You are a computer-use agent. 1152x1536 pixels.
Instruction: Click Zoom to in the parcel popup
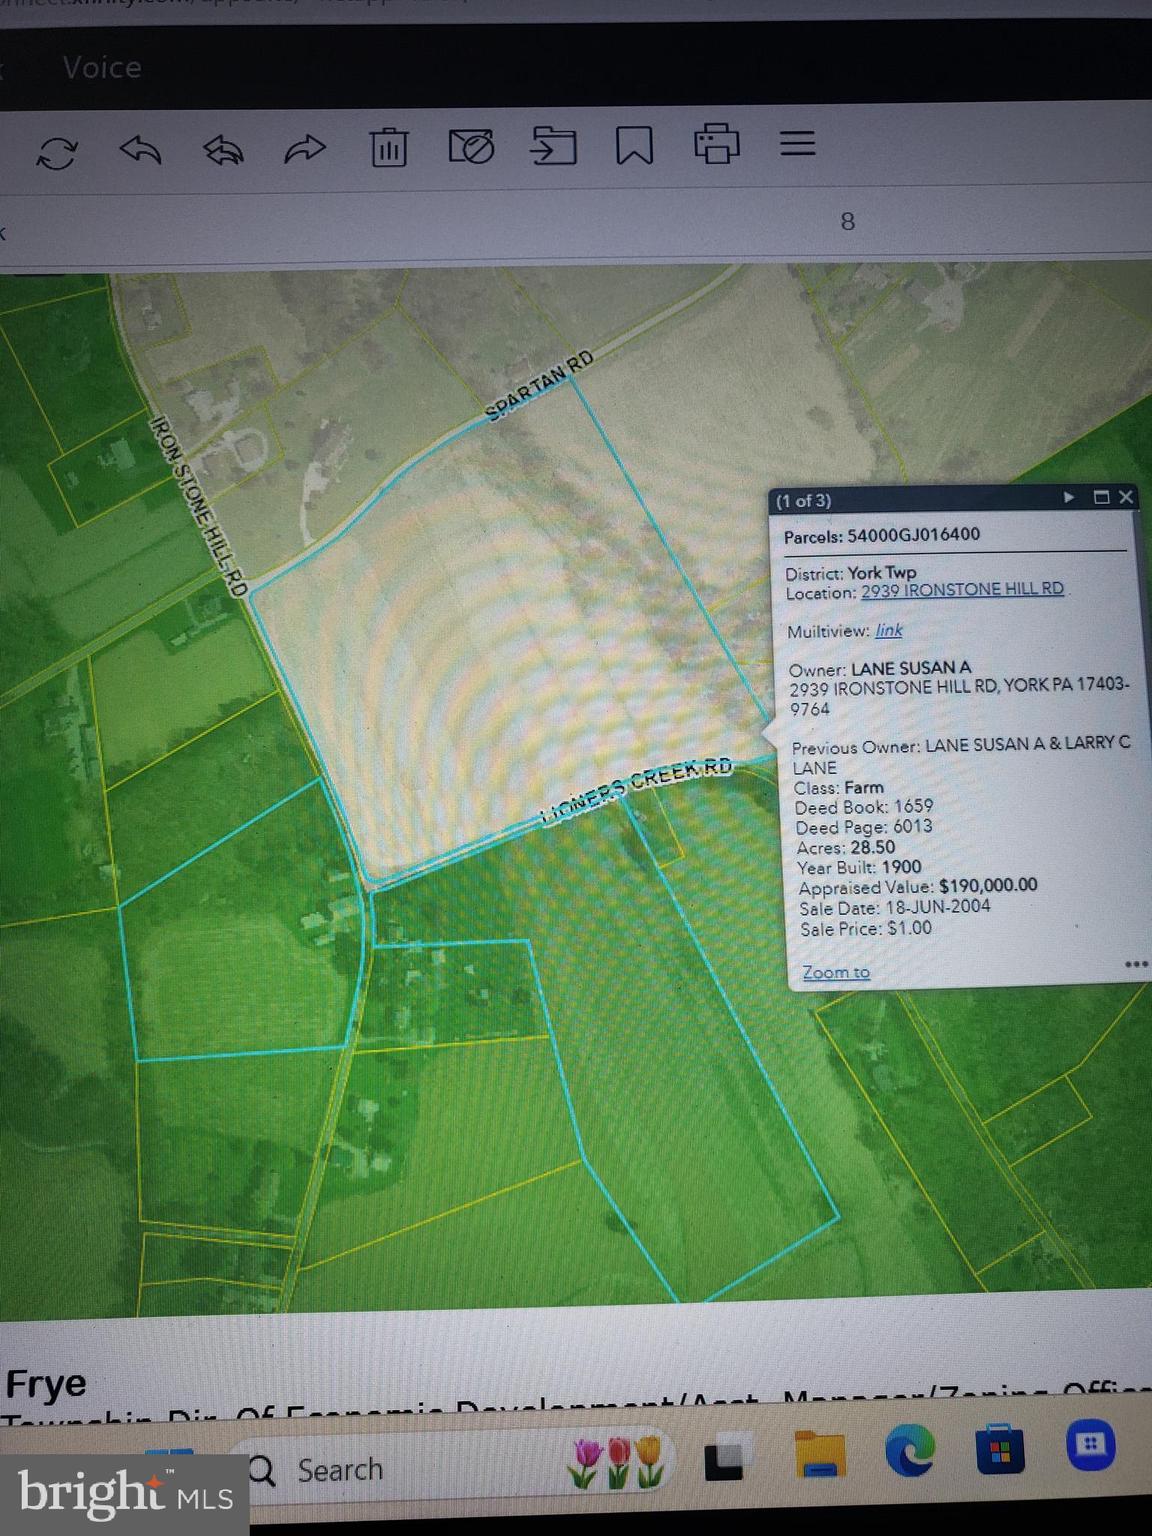[x=836, y=972]
